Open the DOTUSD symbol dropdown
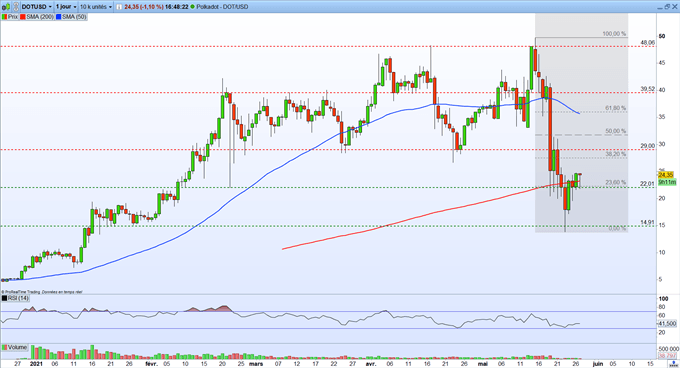This screenshot has width=680, height=368. pos(36,7)
